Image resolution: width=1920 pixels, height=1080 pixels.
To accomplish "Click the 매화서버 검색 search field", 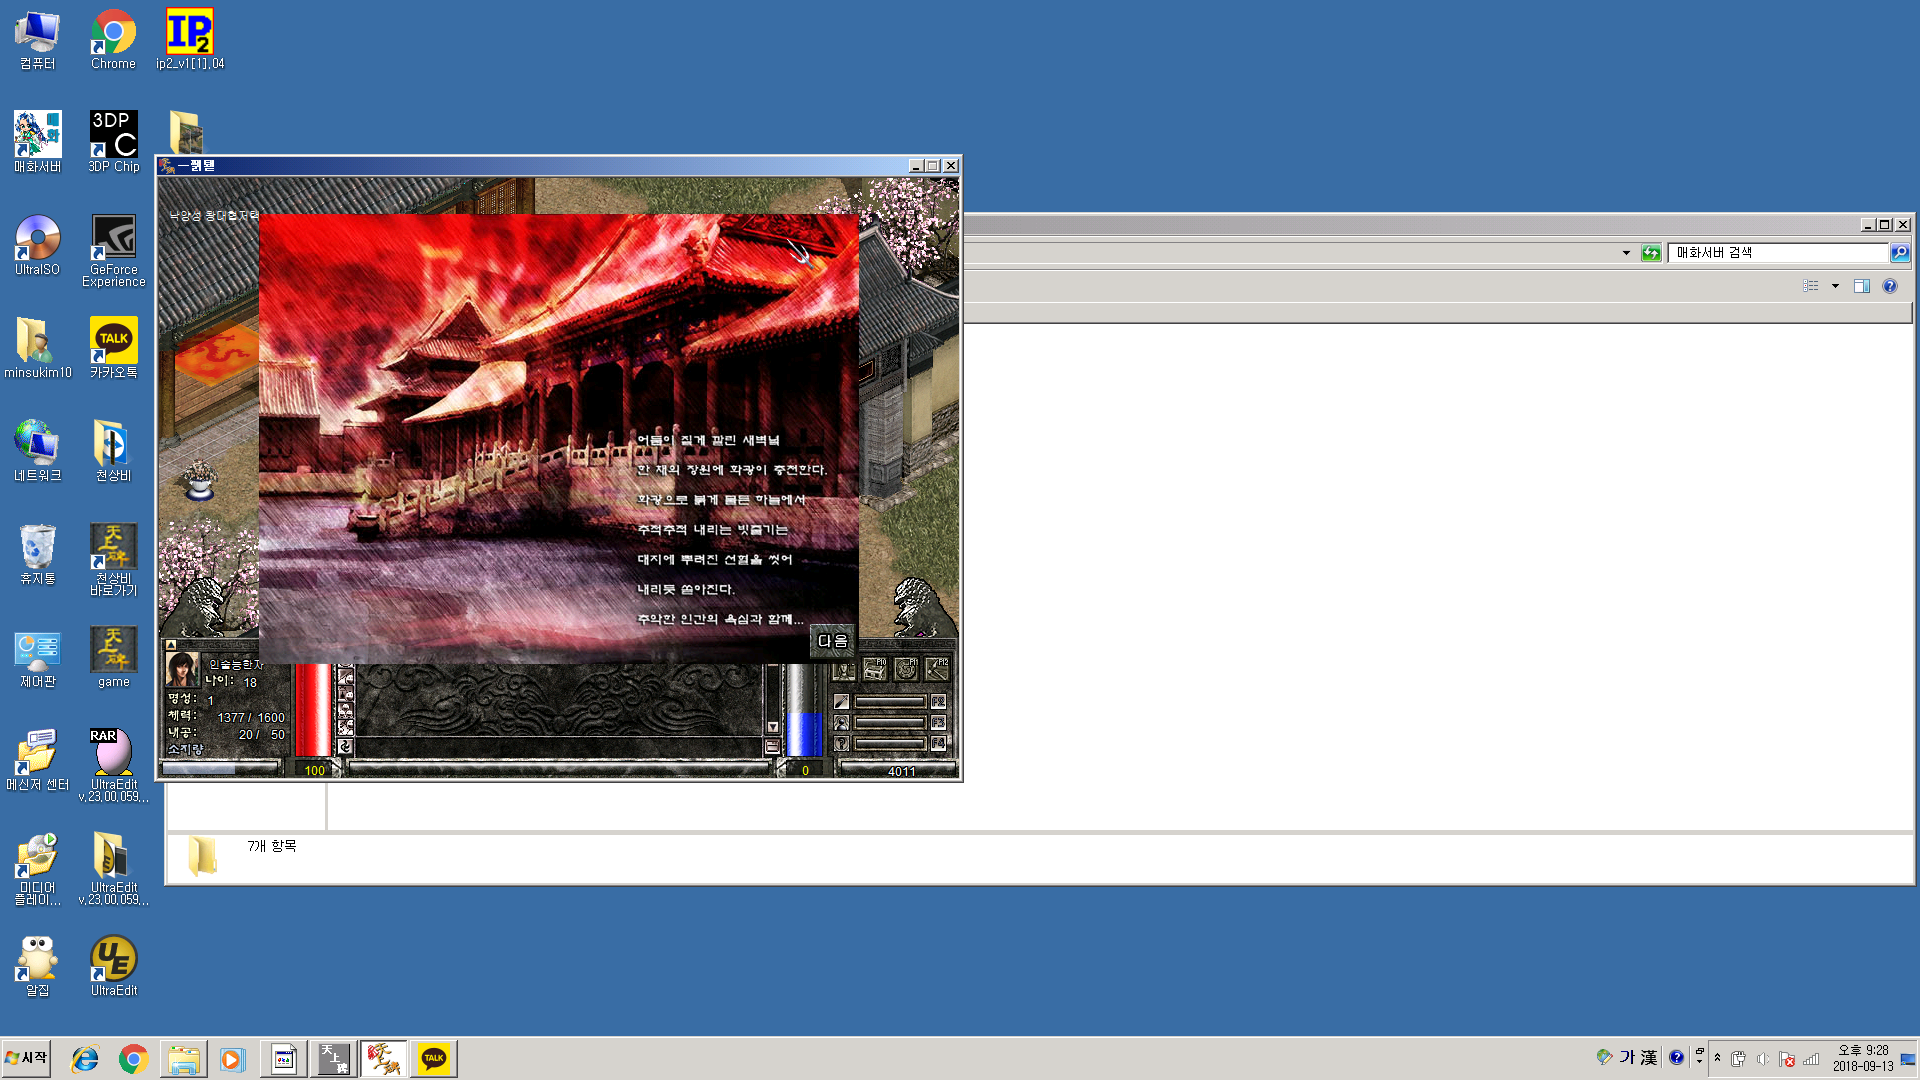I will click(1777, 253).
